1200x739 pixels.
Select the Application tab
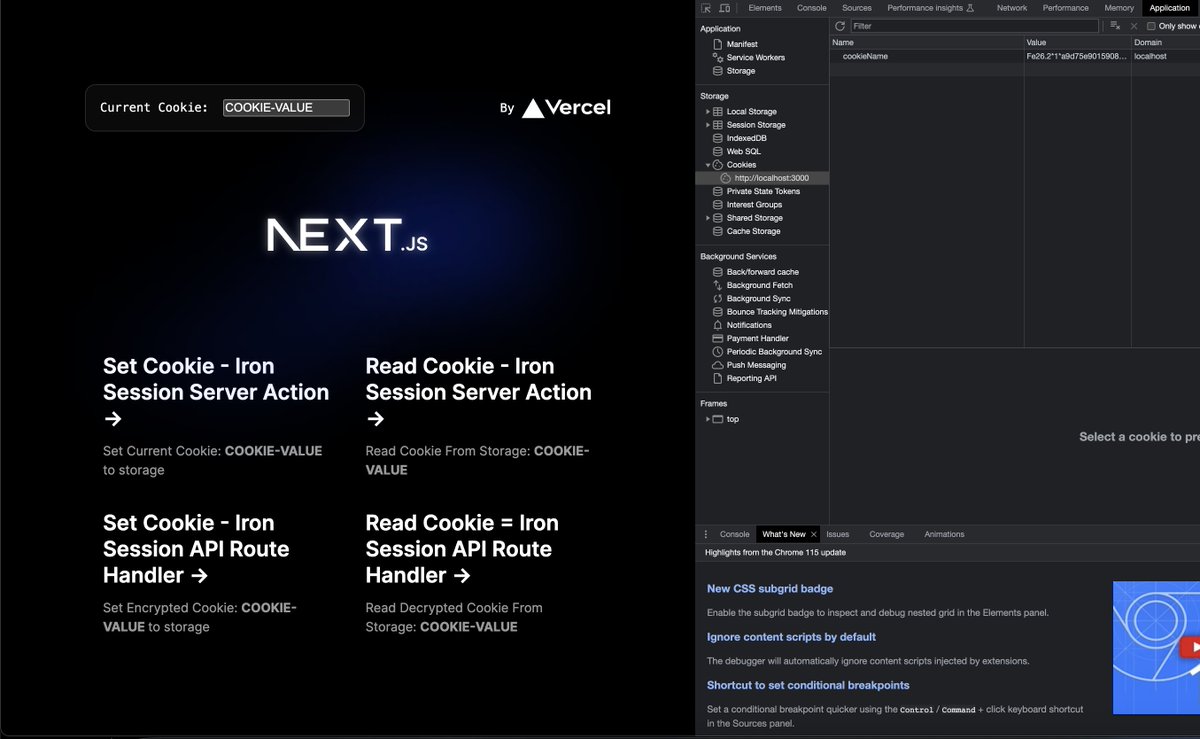tap(1170, 8)
